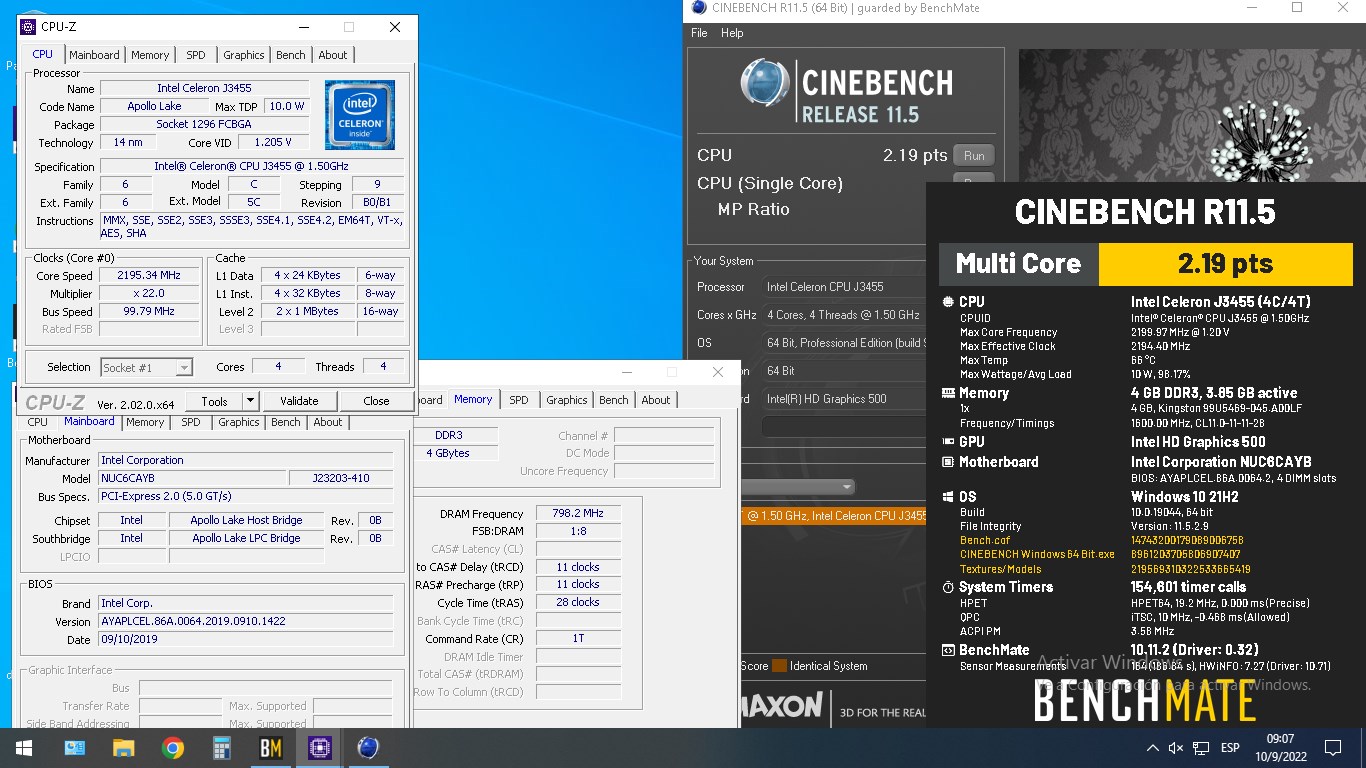Select the orange highlighted ranking entry in Cinebench

click(834, 516)
